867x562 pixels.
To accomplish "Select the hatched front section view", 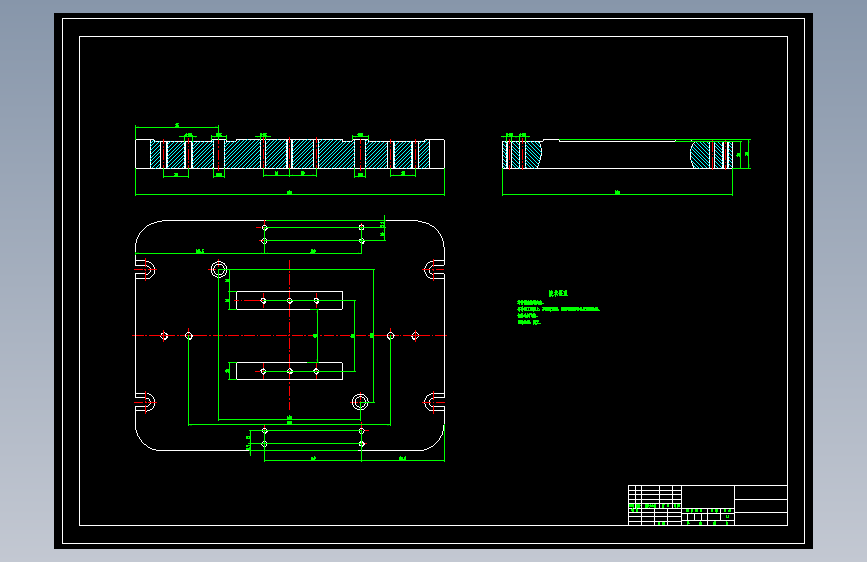I will (290, 154).
